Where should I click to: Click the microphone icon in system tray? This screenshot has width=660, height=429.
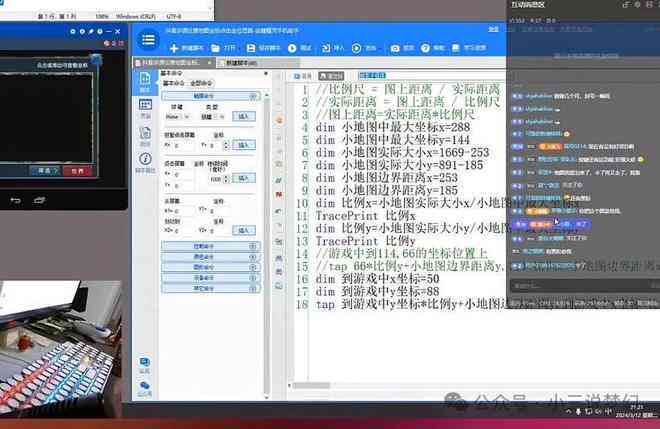click(578, 411)
